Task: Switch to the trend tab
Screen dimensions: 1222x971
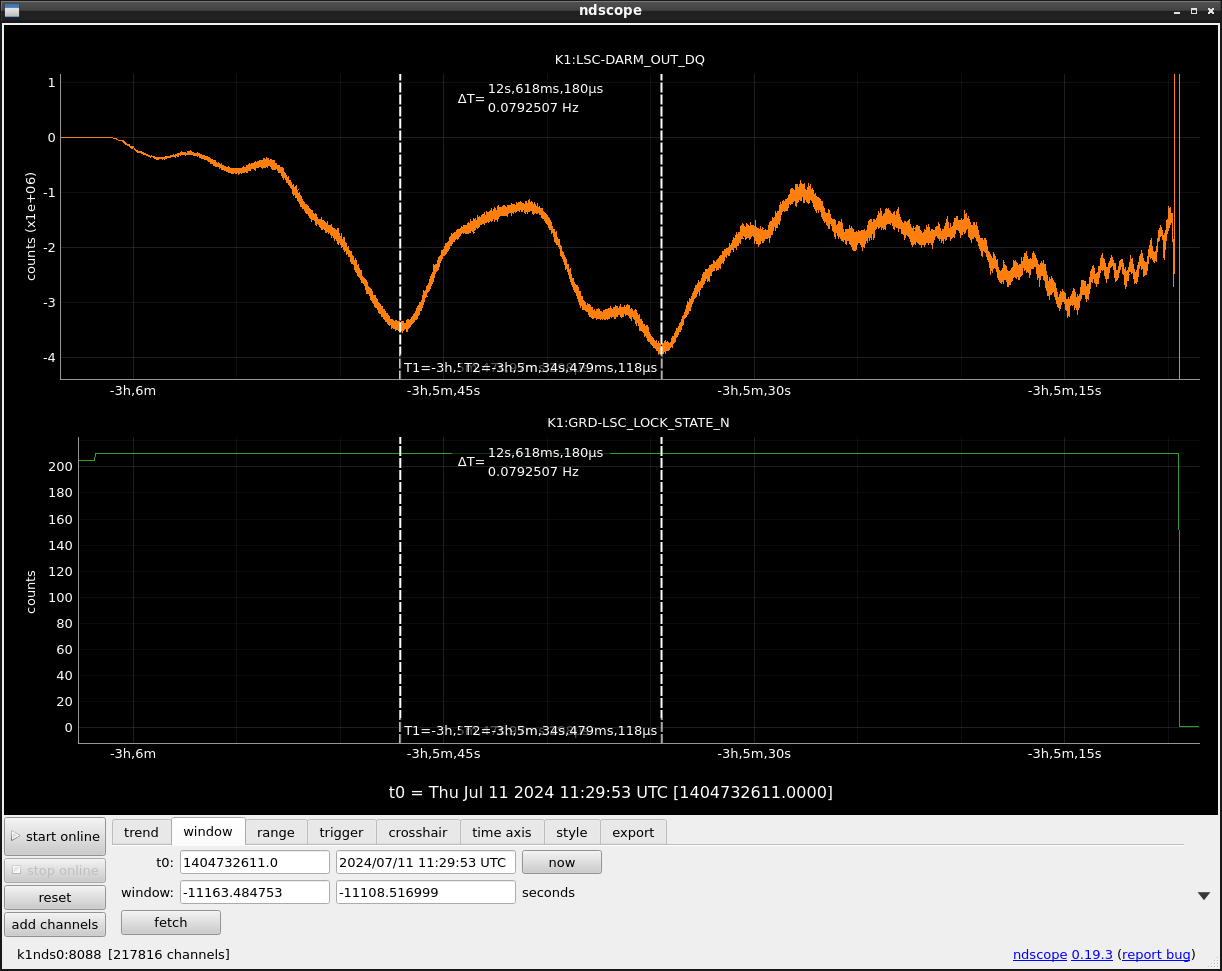Action: point(141,832)
